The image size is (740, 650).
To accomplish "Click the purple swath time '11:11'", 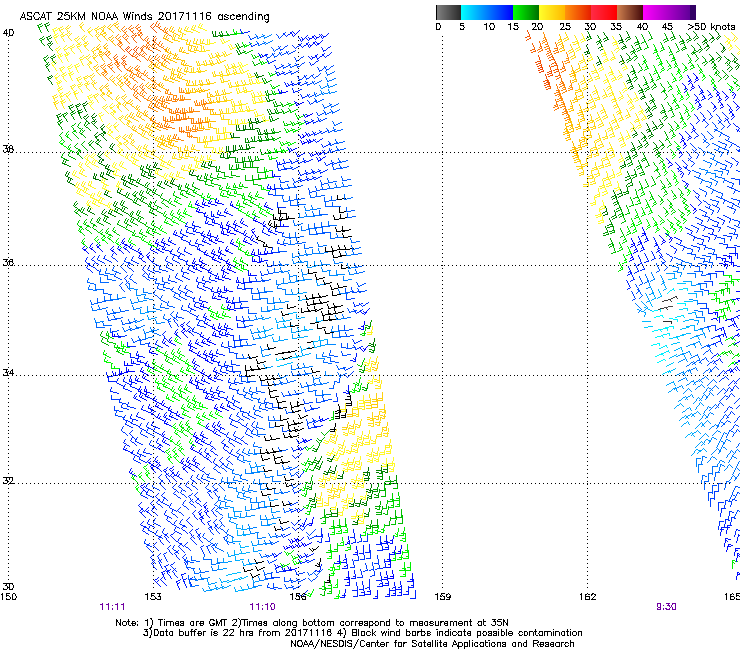I will [x=112, y=607].
